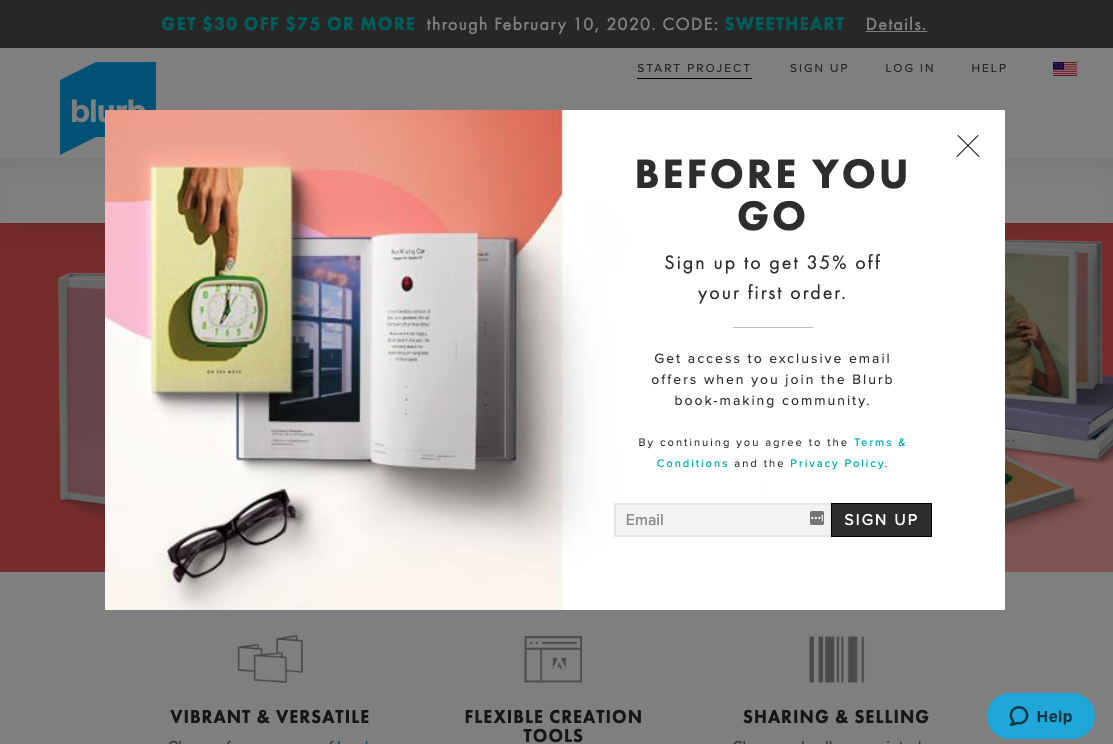
Task: Select Log In in top navigation
Action: (909, 68)
